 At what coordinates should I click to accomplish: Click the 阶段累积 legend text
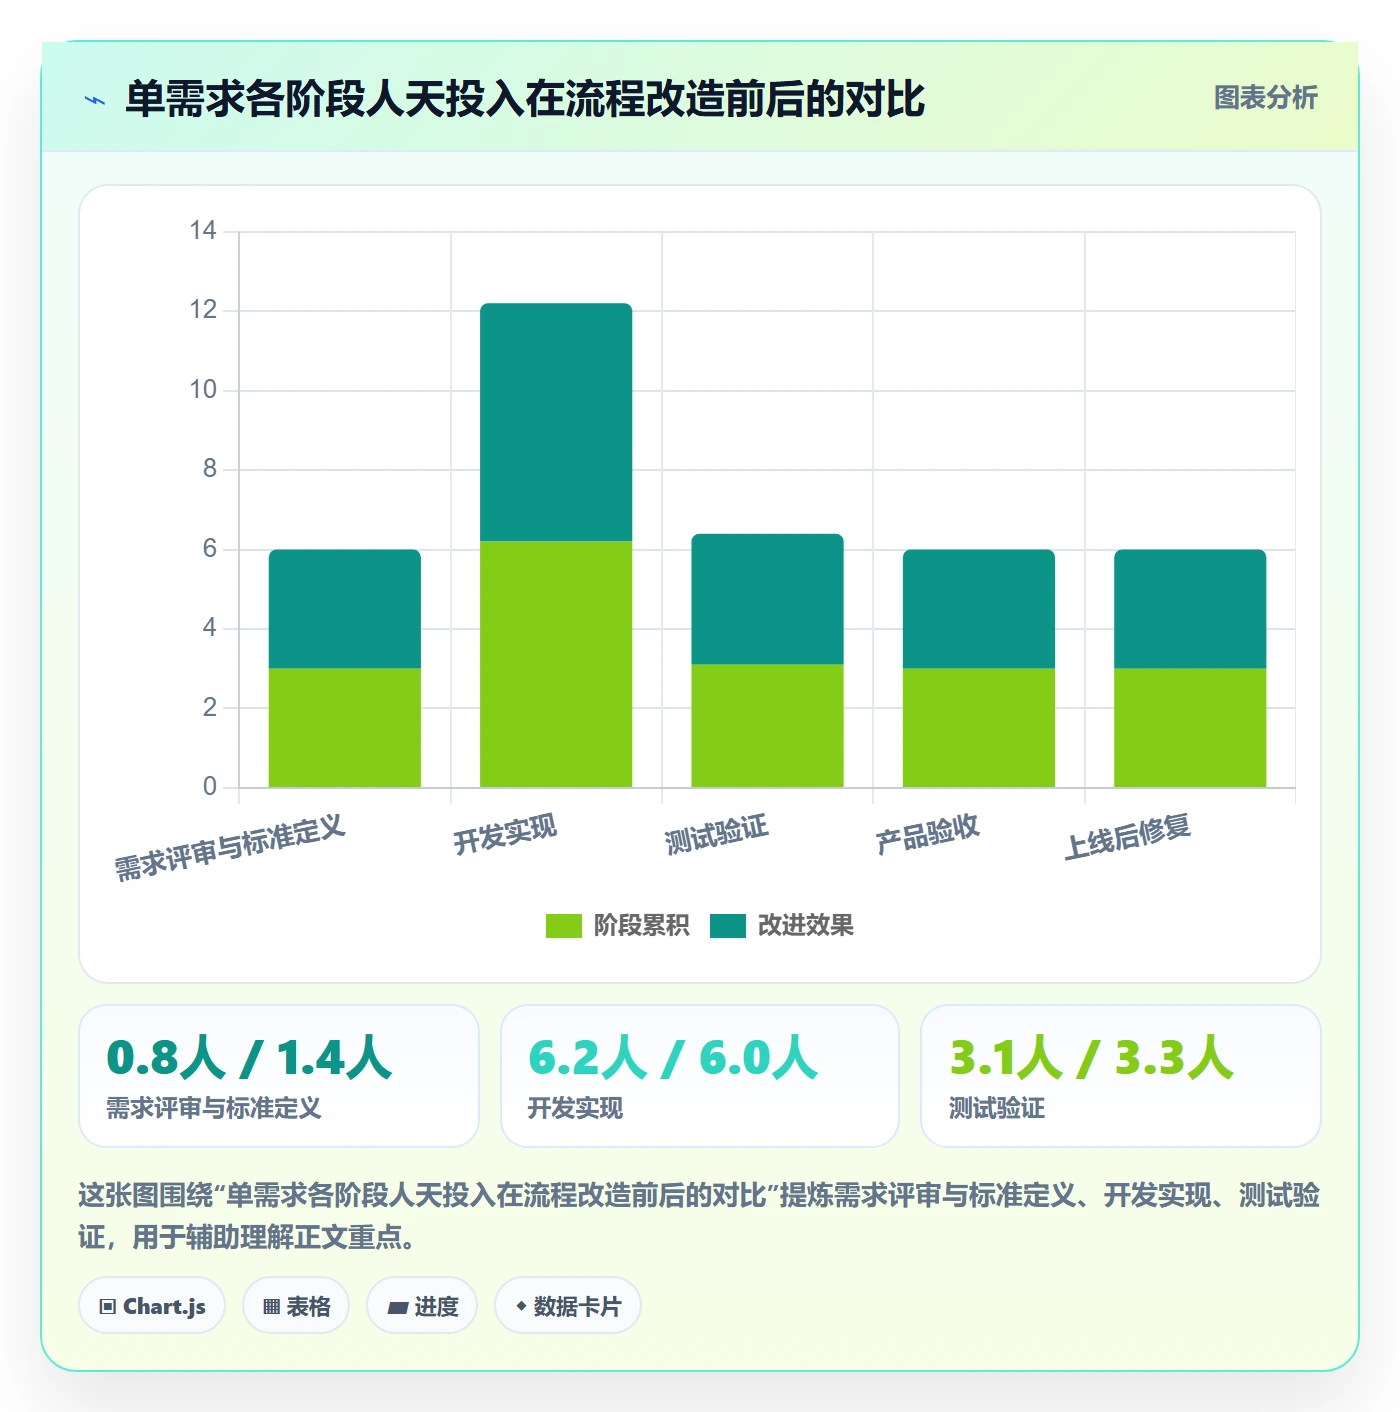pyautogui.click(x=641, y=926)
